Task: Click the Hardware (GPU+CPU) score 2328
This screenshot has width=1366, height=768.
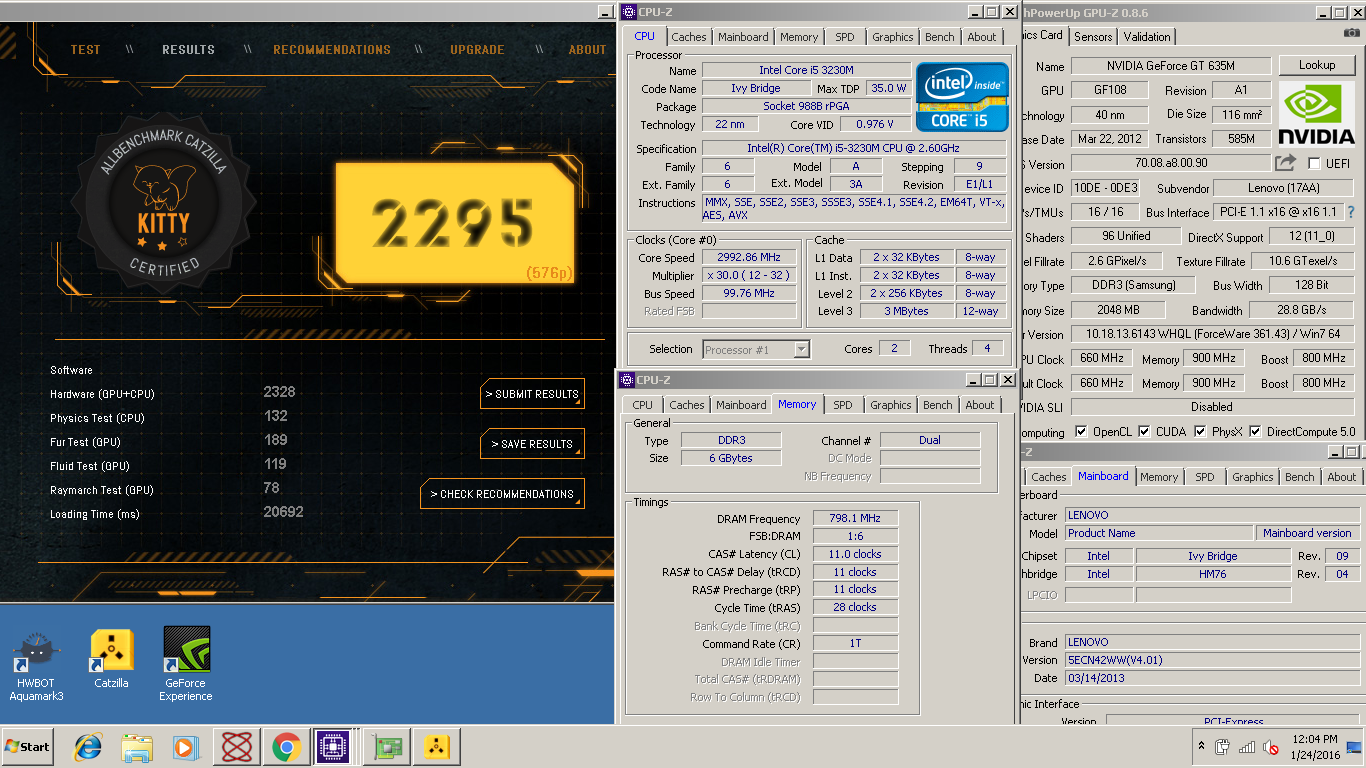Action: (279, 392)
